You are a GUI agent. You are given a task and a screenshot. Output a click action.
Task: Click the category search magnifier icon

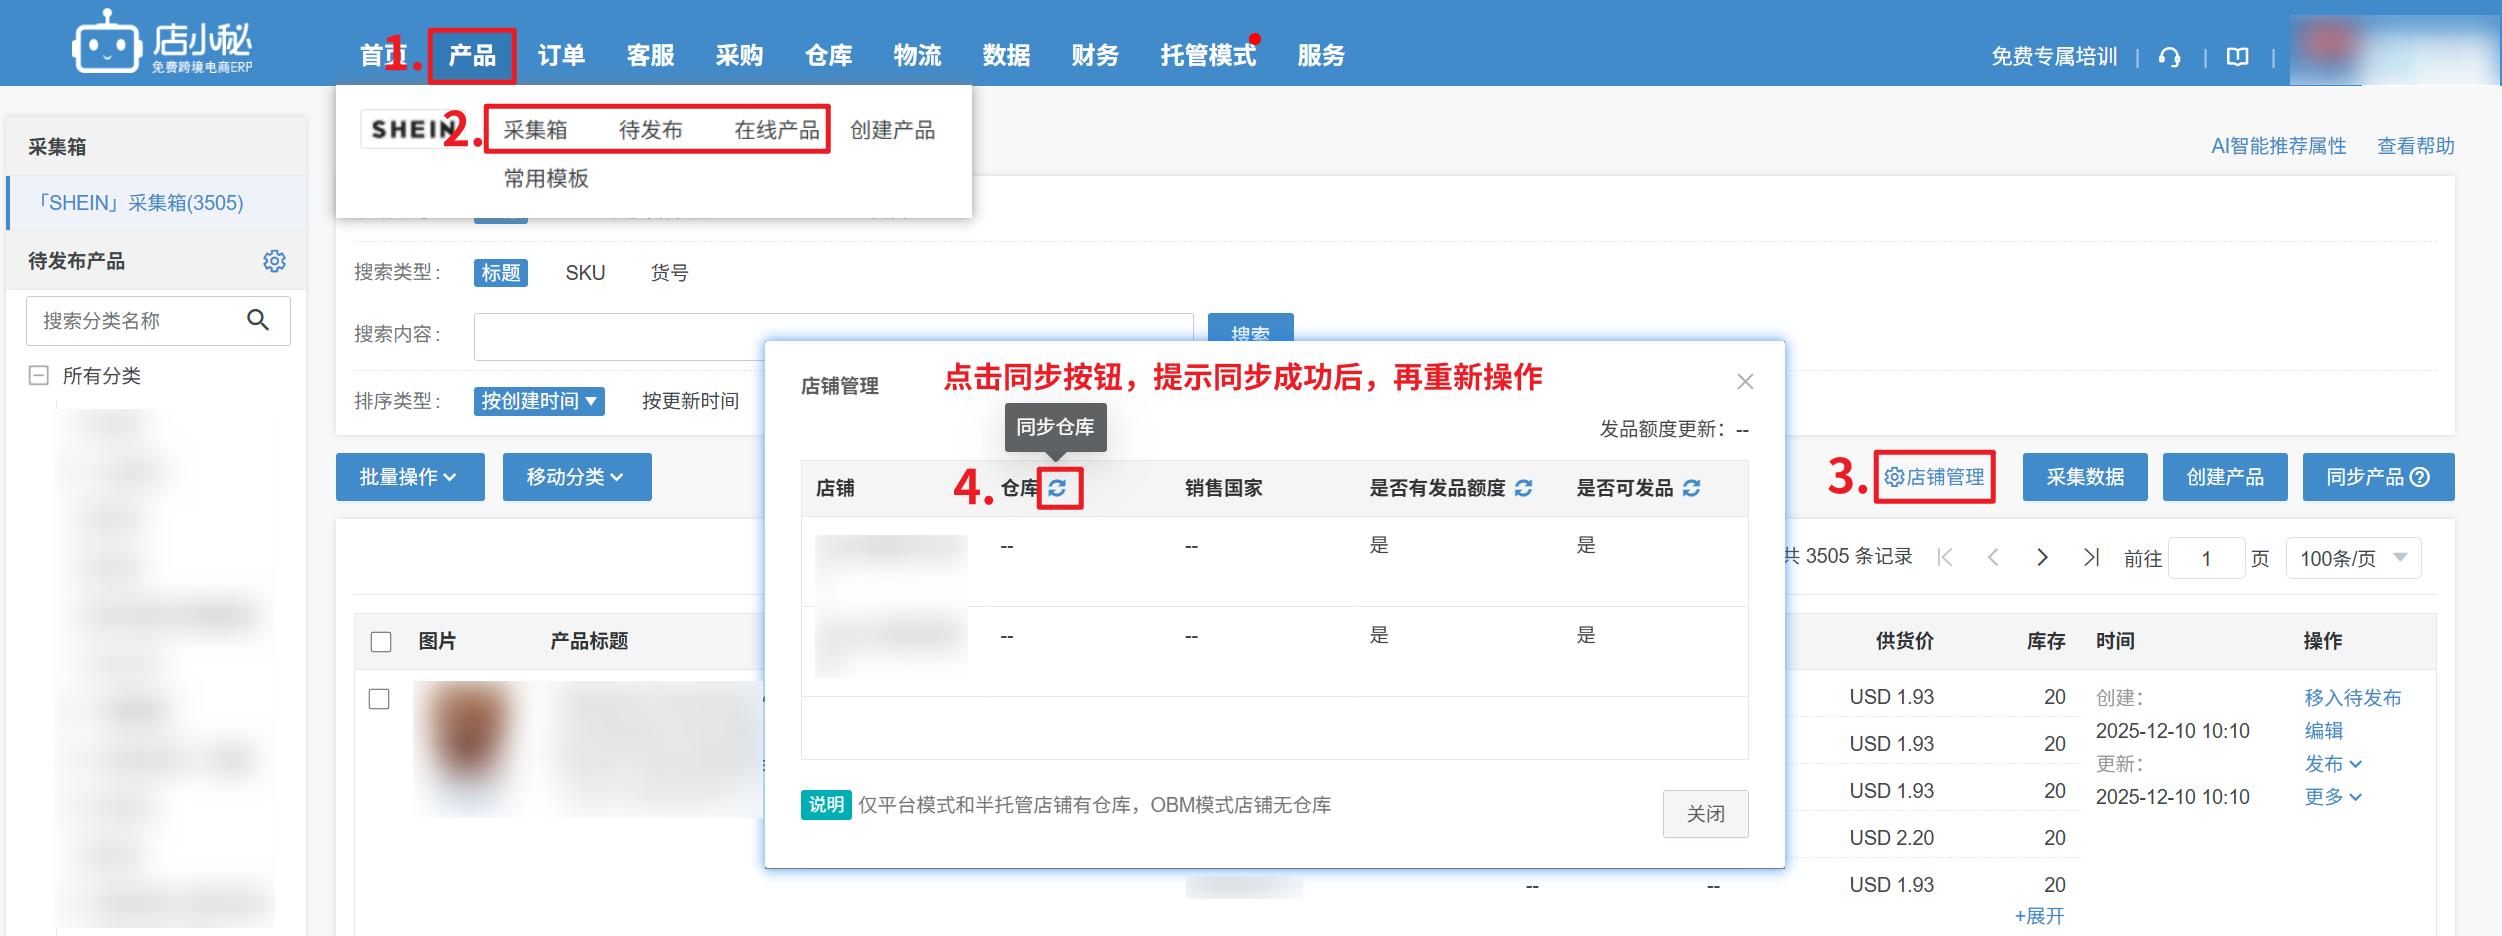[x=258, y=320]
